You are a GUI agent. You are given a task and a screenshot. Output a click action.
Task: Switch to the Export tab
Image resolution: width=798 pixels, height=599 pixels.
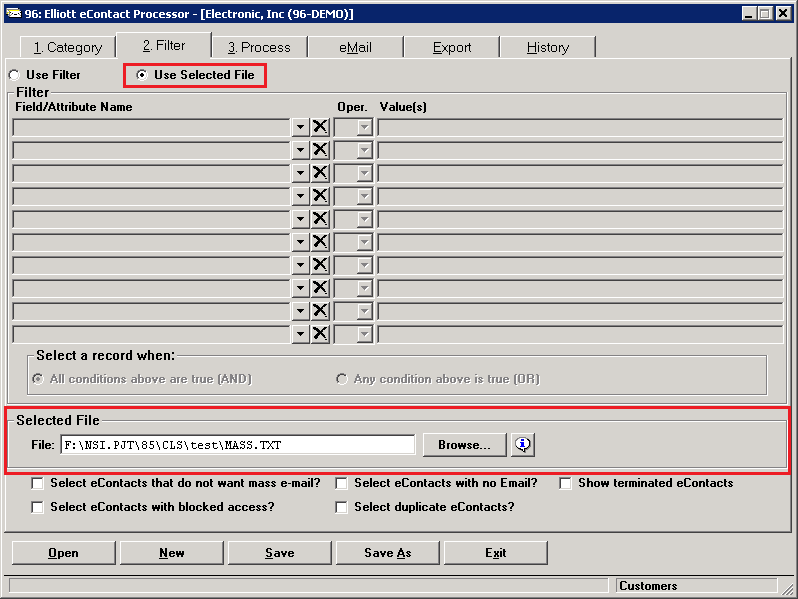[x=451, y=47]
